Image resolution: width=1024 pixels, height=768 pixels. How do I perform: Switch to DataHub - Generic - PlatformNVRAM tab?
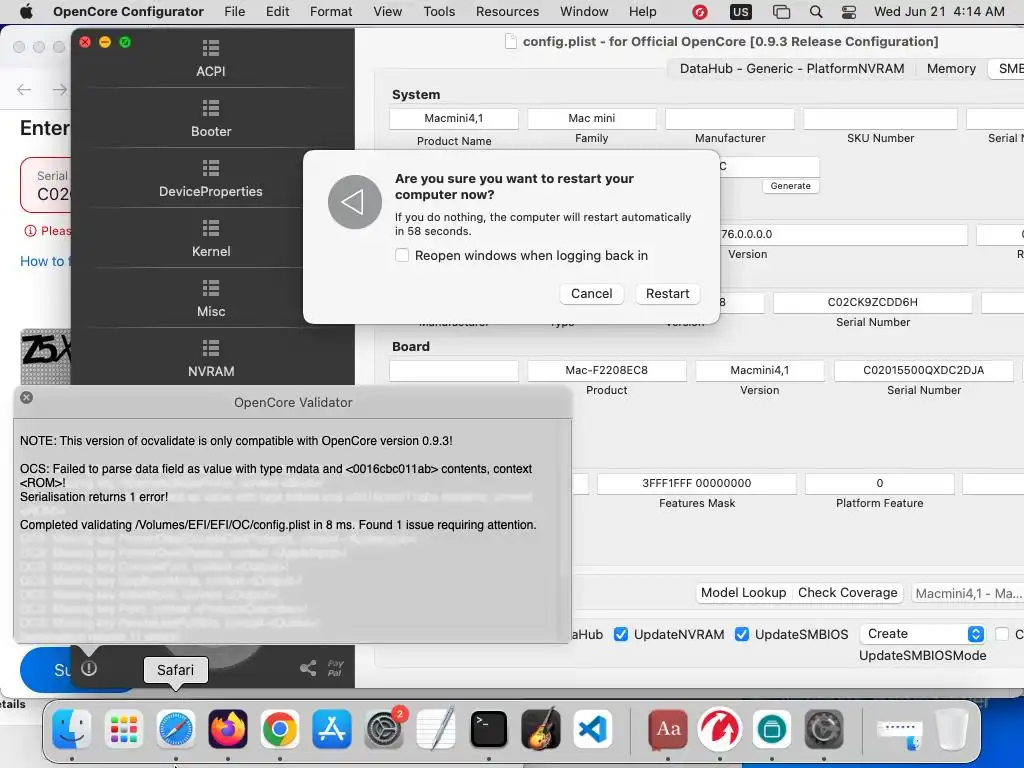pyautogui.click(x=792, y=69)
